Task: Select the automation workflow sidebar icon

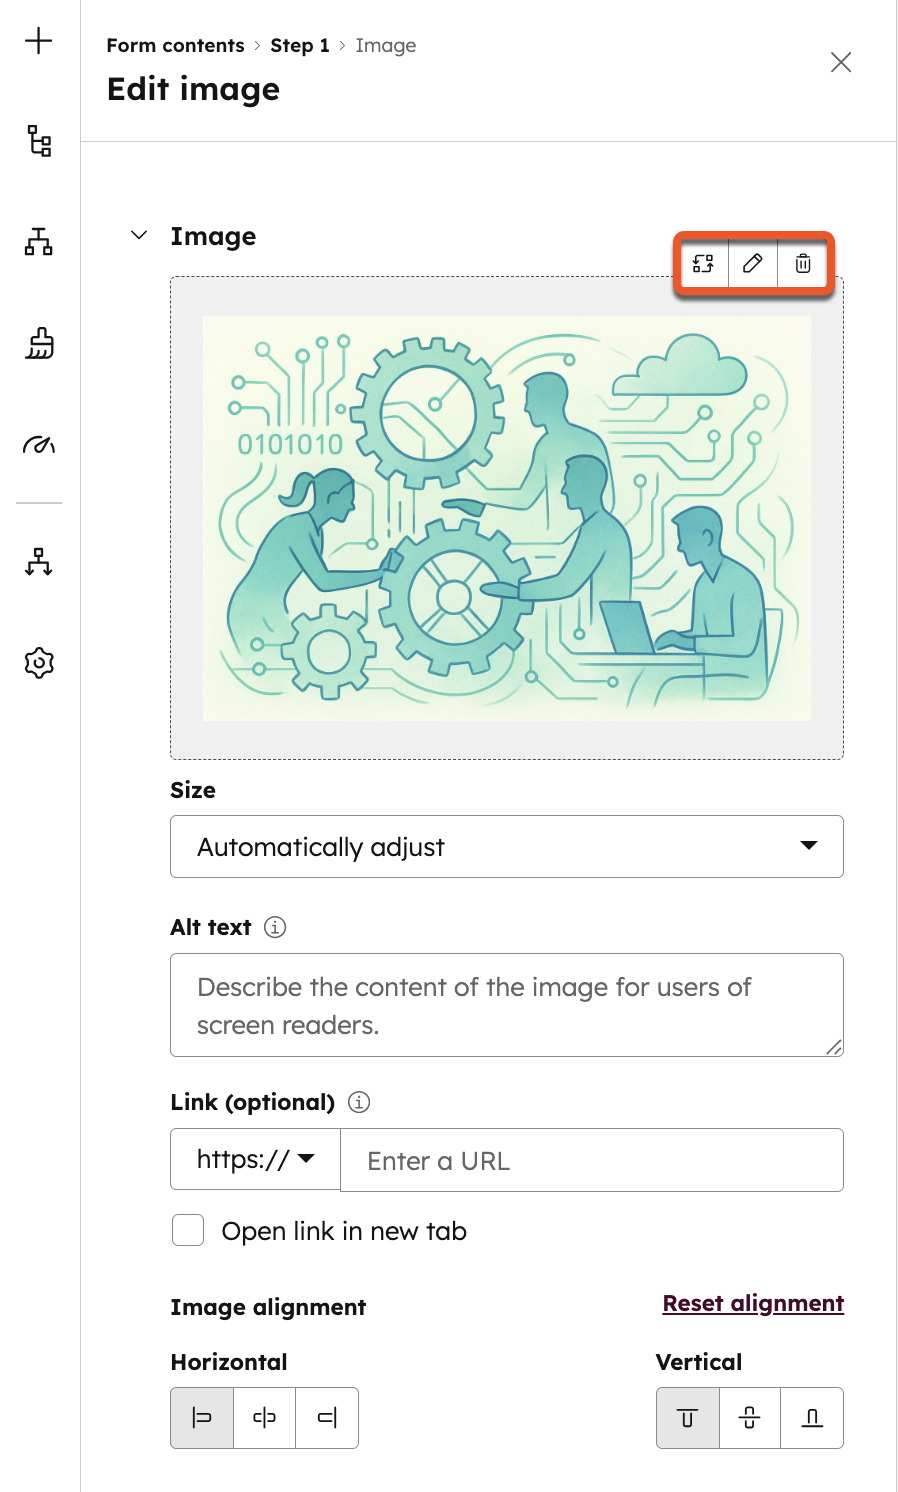Action: pos(38,562)
